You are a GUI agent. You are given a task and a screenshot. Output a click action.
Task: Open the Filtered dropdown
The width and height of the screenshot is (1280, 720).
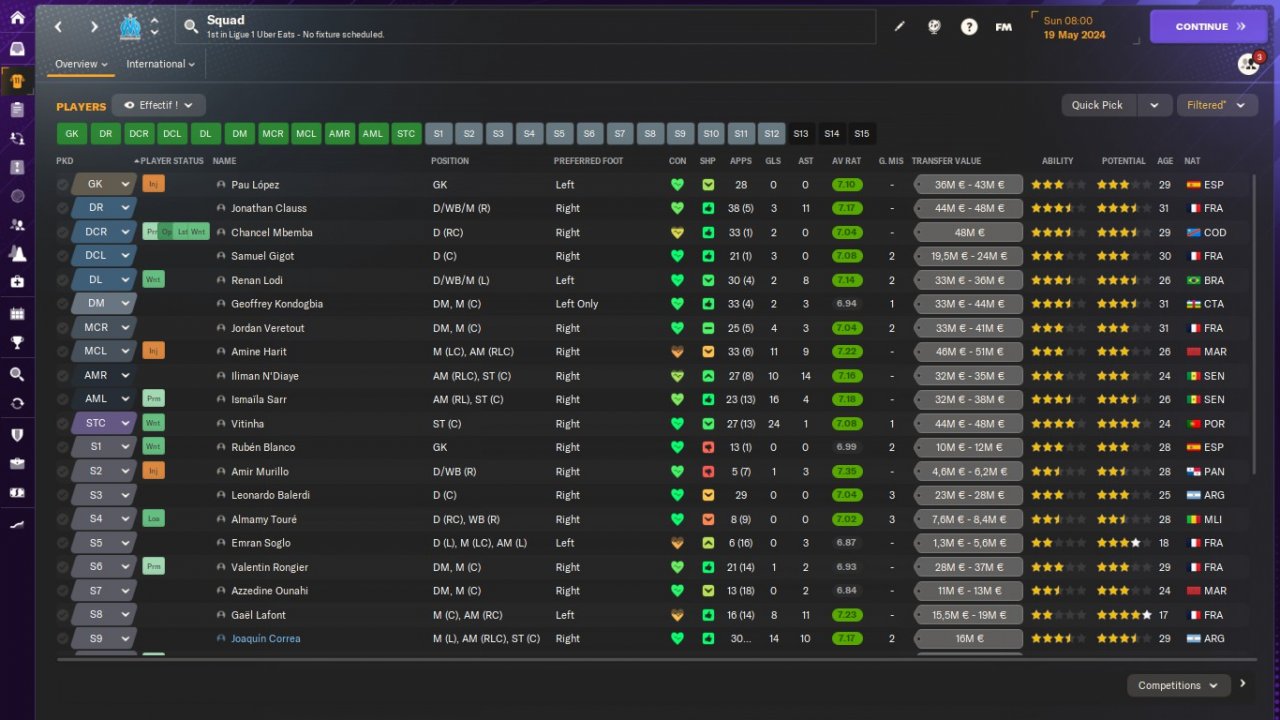[1215, 105]
